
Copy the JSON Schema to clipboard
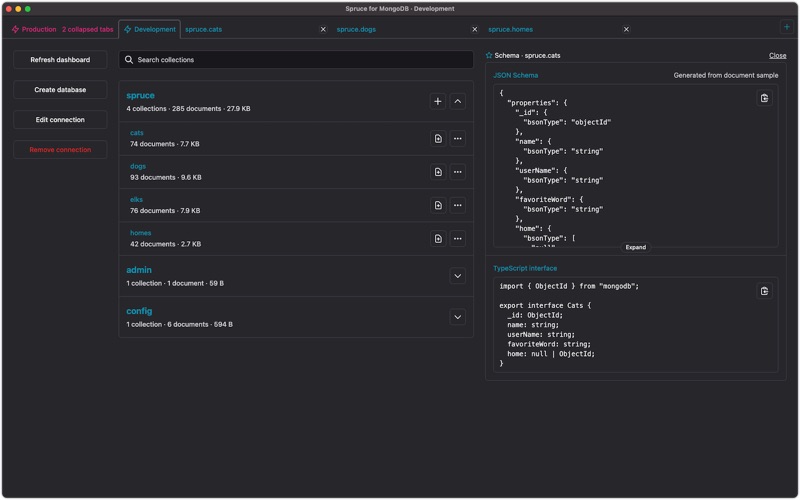[x=764, y=98]
